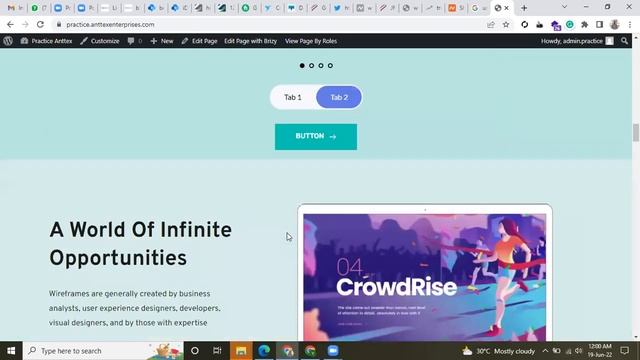The height and width of the screenshot is (360, 640).
Task: Open the Customize link in admin bar
Action: (x=100, y=41)
